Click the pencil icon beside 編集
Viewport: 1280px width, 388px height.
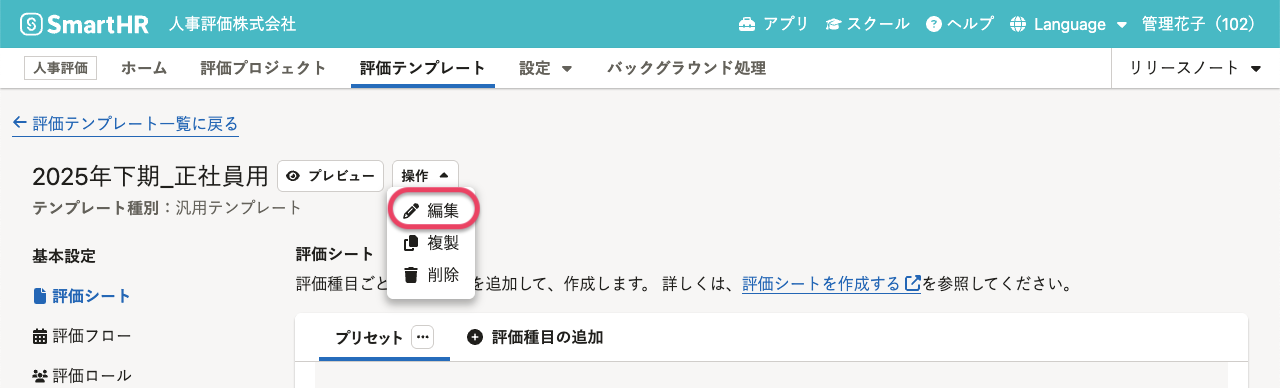point(410,211)
